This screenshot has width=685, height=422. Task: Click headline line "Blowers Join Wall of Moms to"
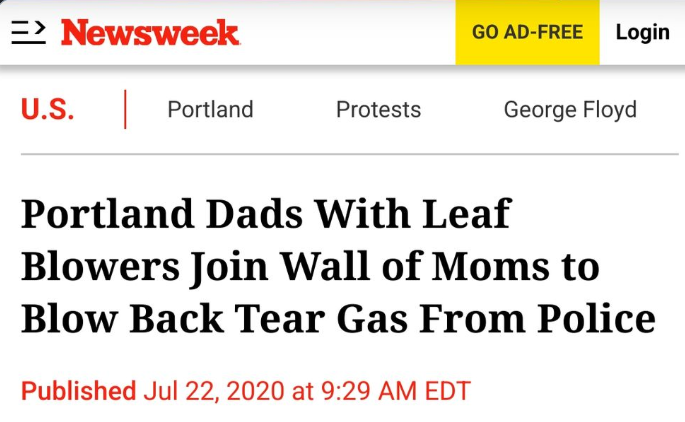tap(310, 267)
